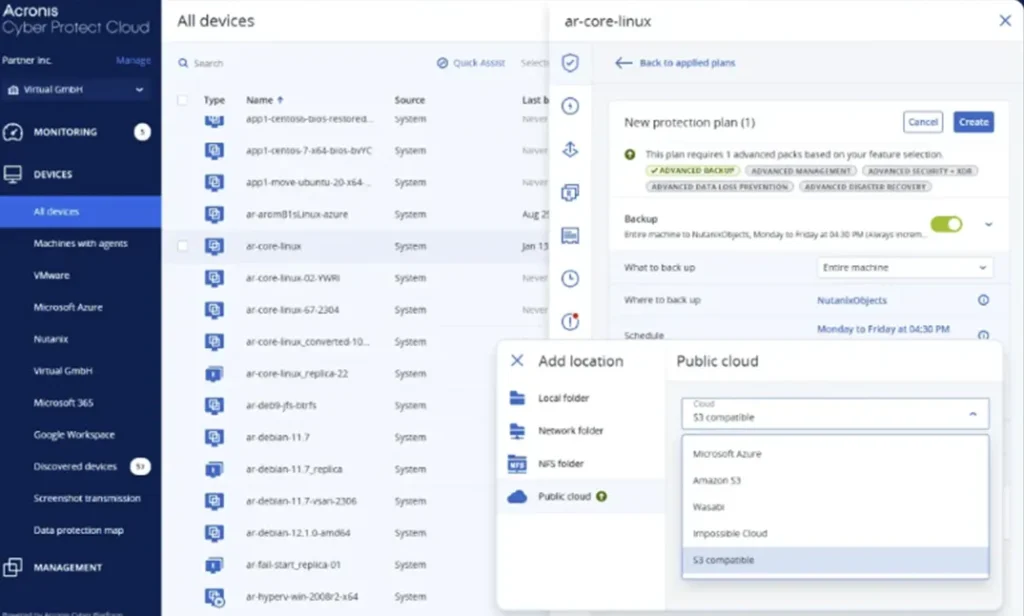Image resolution: width=1024 pixels, height=616 pixels.
Task: Toggle the Backup switch off
Action: click(945, 224)
